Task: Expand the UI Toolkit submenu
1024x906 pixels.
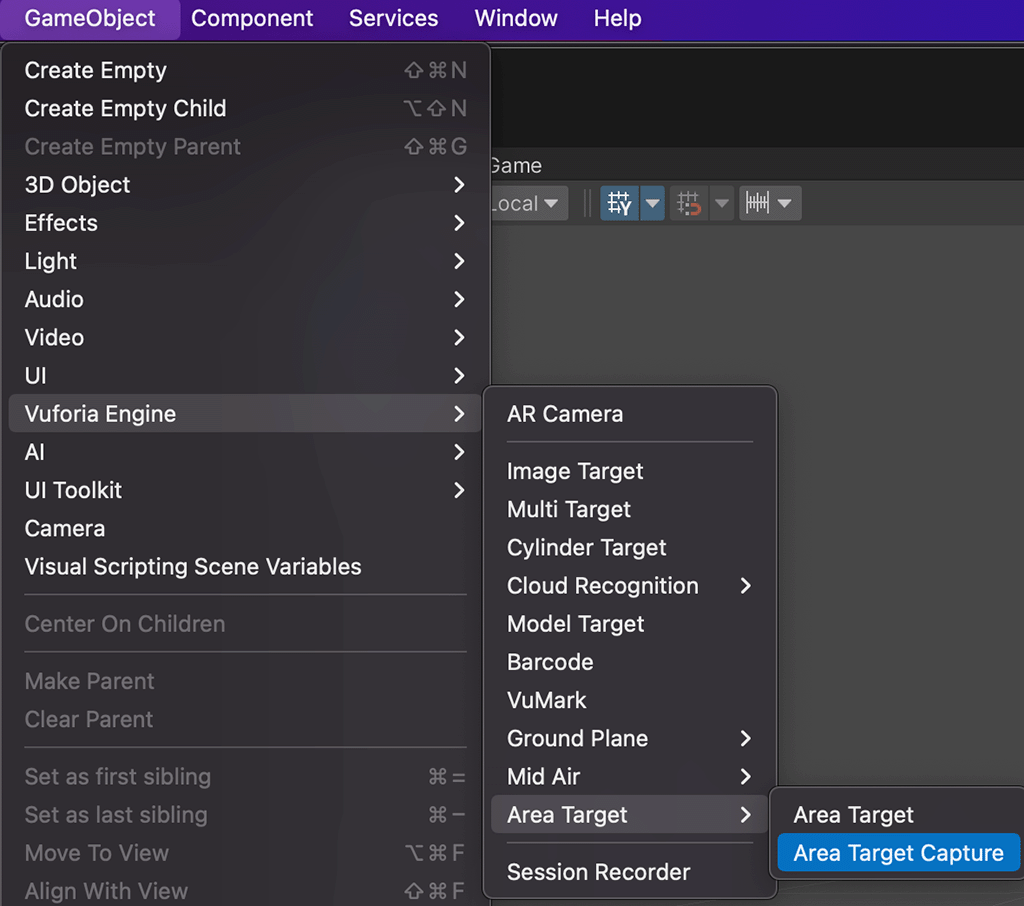Action: pos(245,490)
